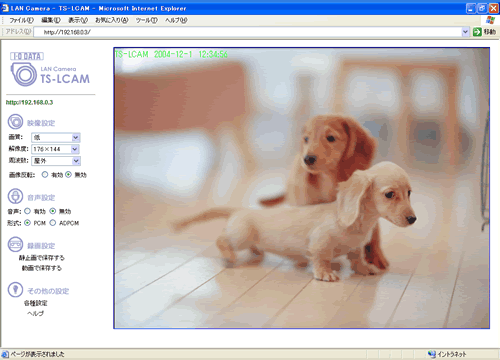
Task: Click the Internet Explorer title bar icon
Action: pos(5,8)
